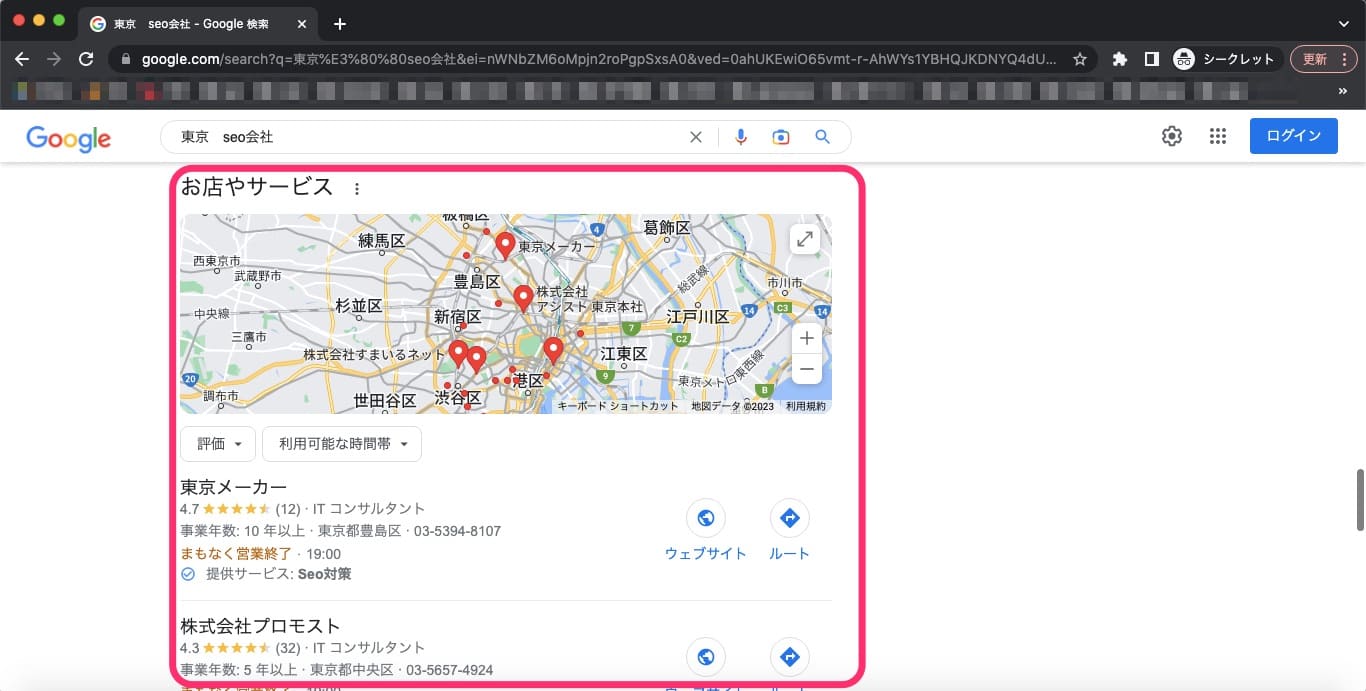Open the 利用可能な時間帯 dropdown
This screenshot has height=691, width=1366.
(342, 444)
